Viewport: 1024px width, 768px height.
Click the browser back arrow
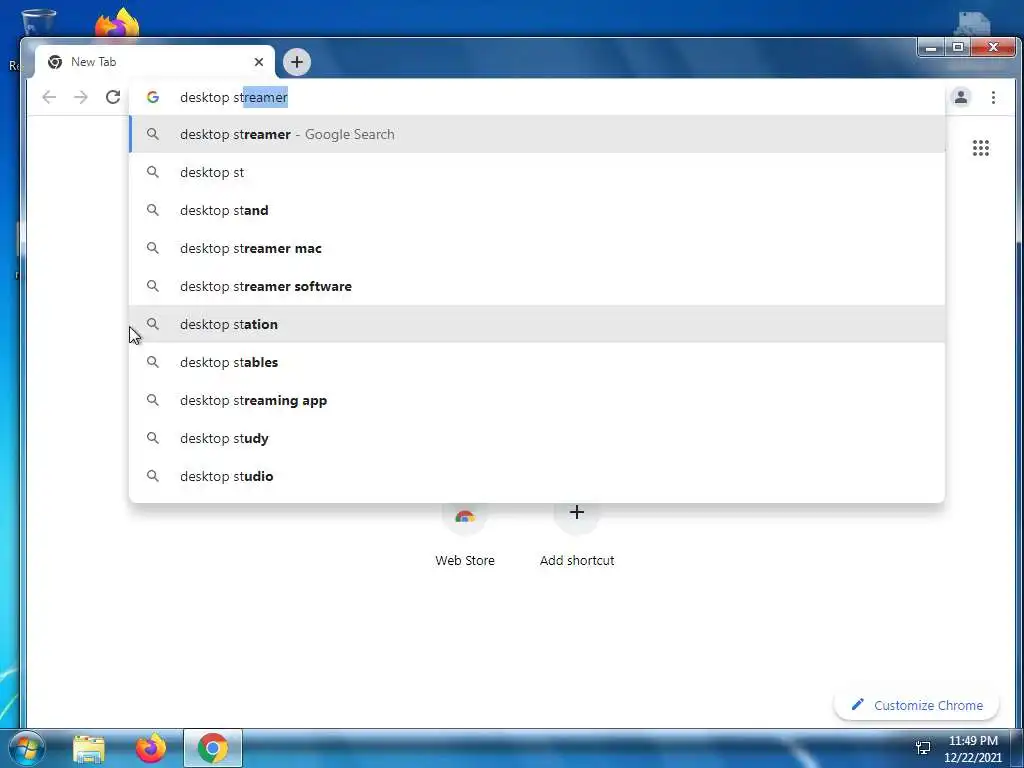click(x=49, y=97)
